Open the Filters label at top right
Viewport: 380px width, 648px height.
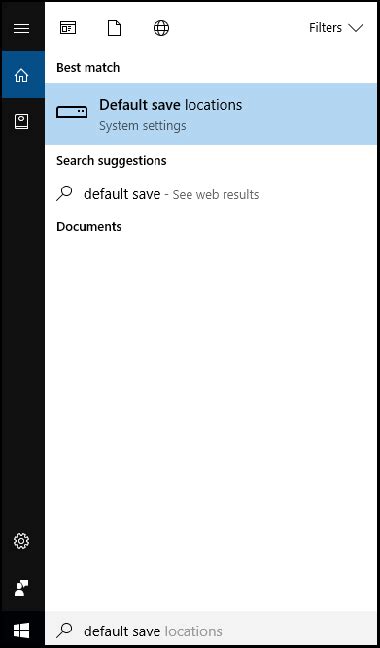tap(325, 28)
